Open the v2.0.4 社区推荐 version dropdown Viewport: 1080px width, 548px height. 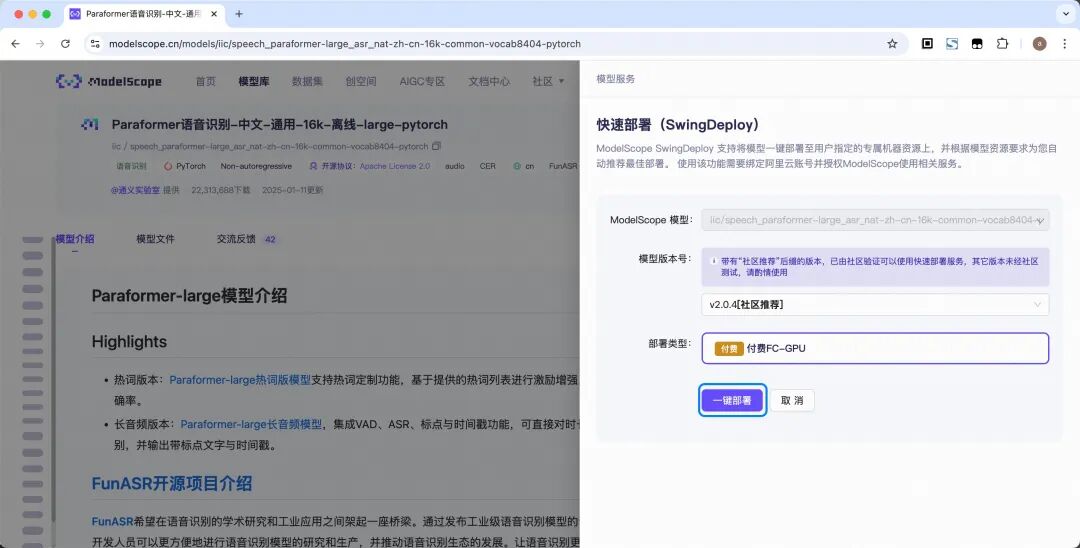(x=875, y=304)
